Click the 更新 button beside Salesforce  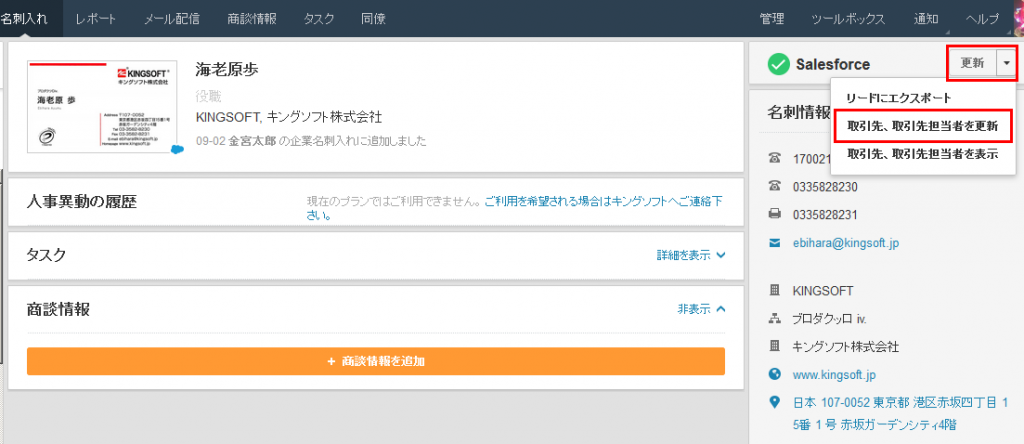pyautogui.click(x=972, y=63)
